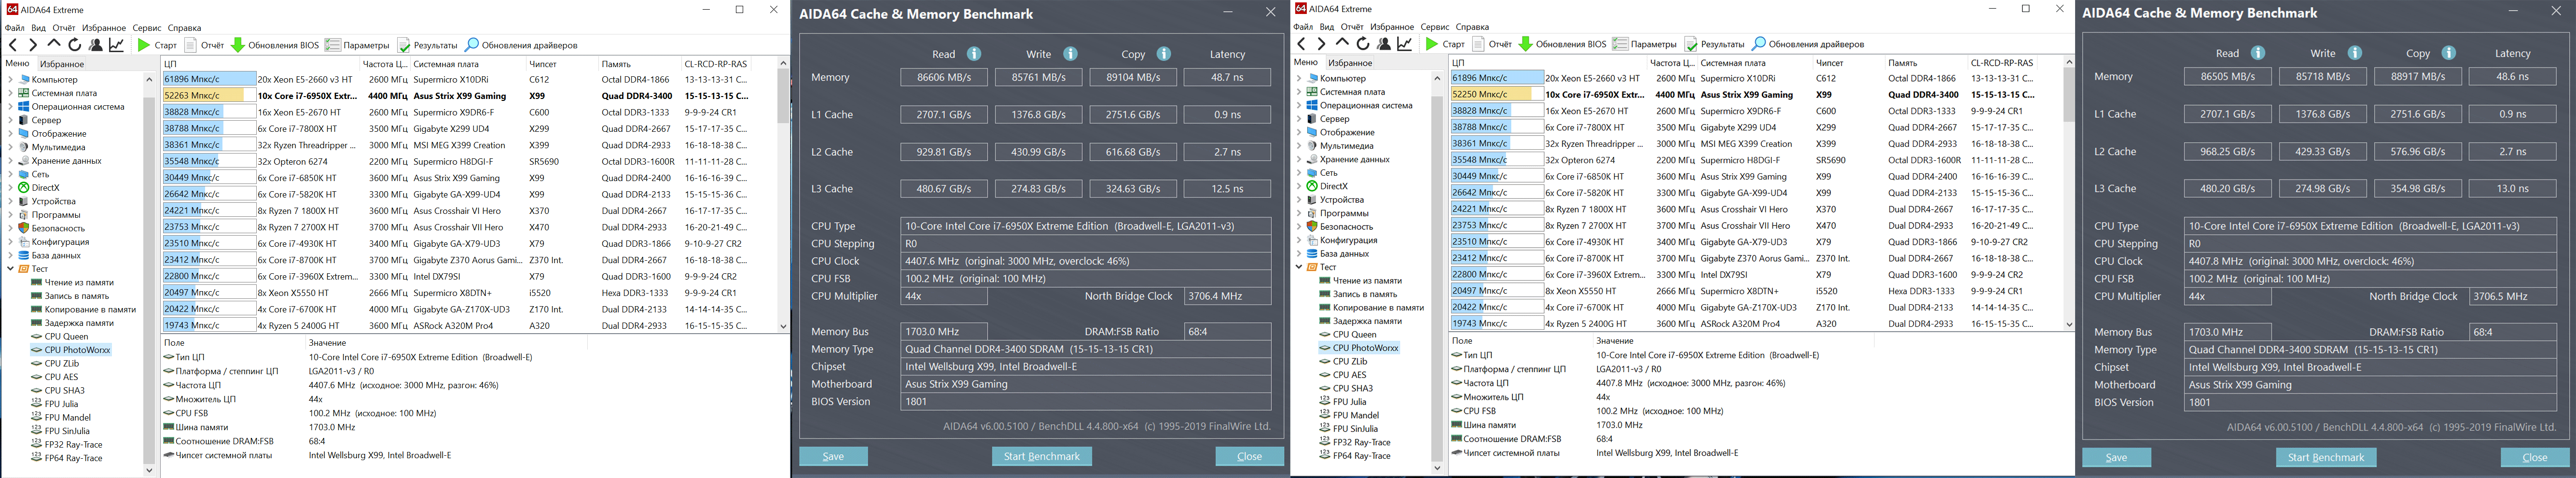This screenshot has width=2576, height=478.
Task: Start the test with Старт in right AIDA64 window
Action: (1445, 44)
